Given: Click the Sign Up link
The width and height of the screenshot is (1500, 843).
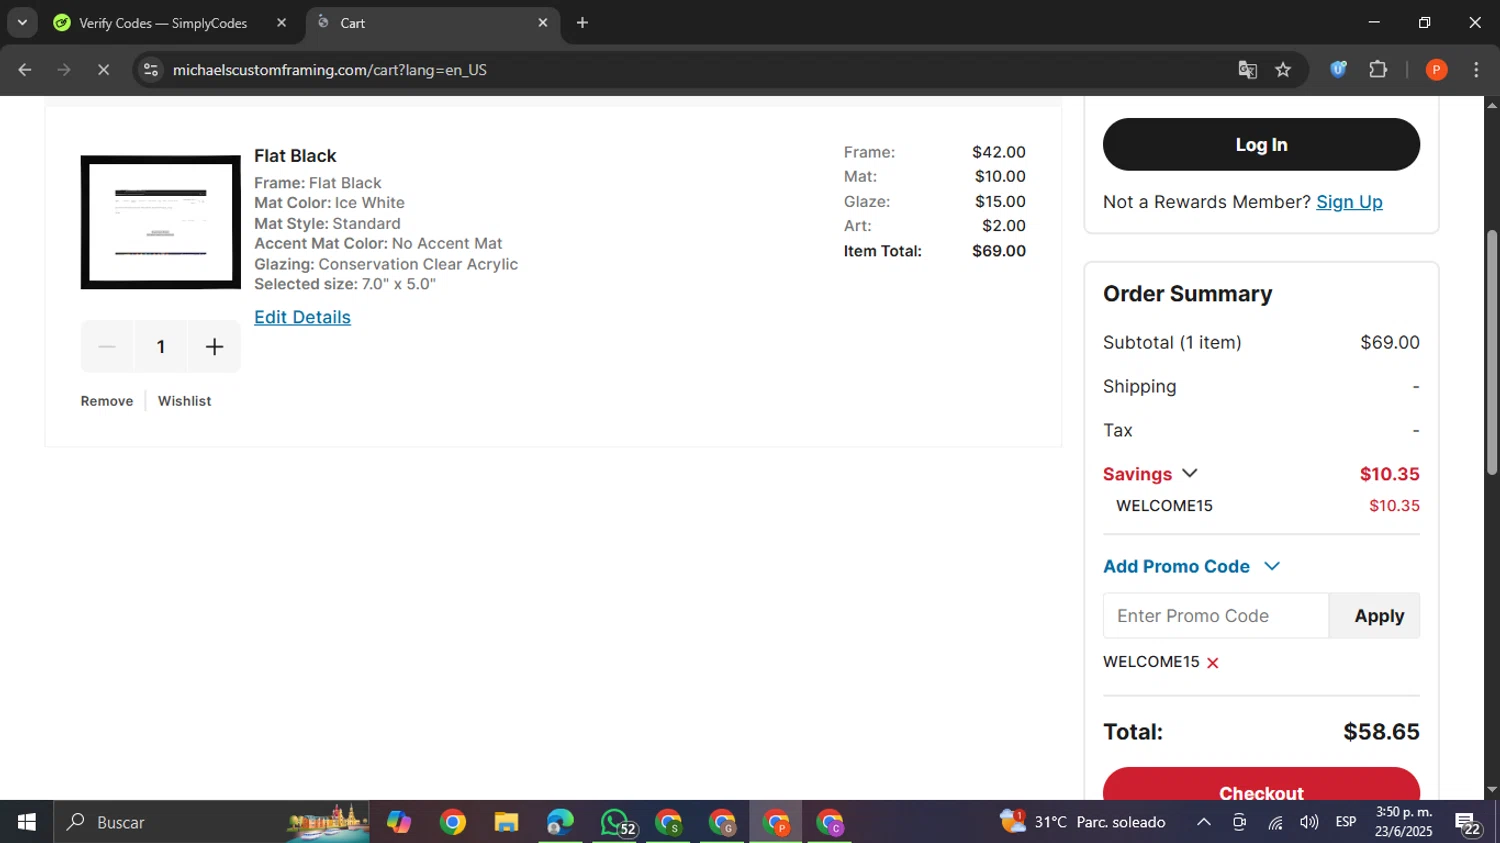Looking at the screenshot, I should tap(1349, 202).
